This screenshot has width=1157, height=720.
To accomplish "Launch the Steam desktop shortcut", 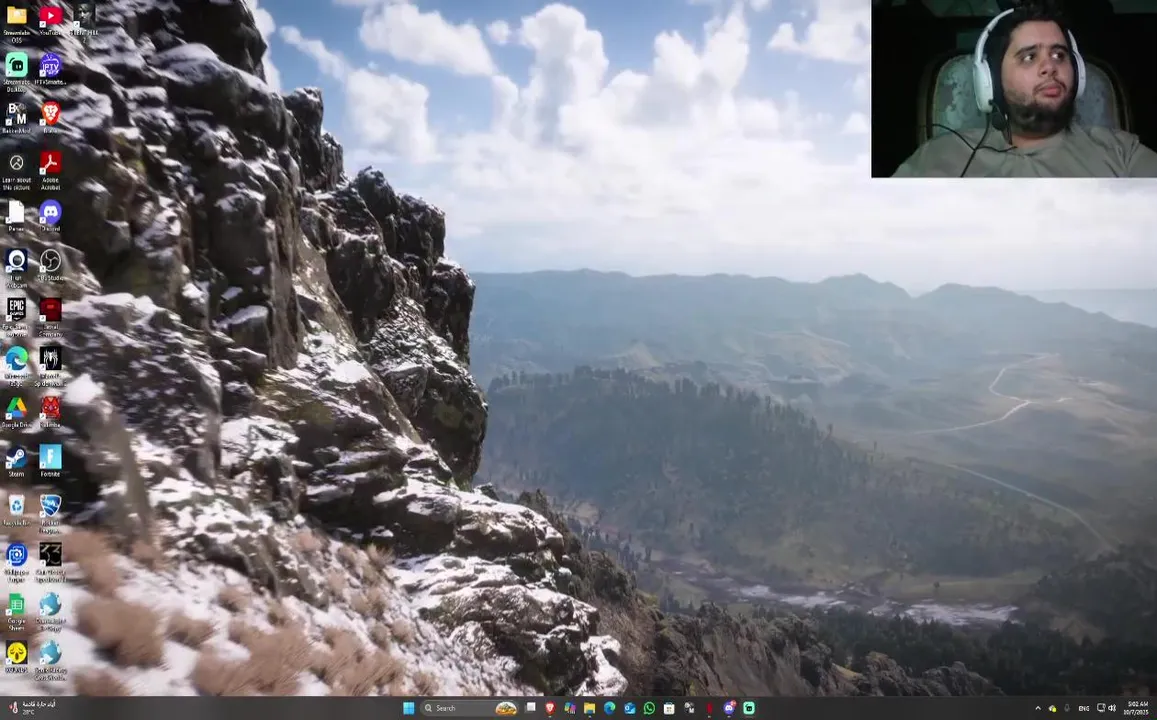I will coord(16,460).
